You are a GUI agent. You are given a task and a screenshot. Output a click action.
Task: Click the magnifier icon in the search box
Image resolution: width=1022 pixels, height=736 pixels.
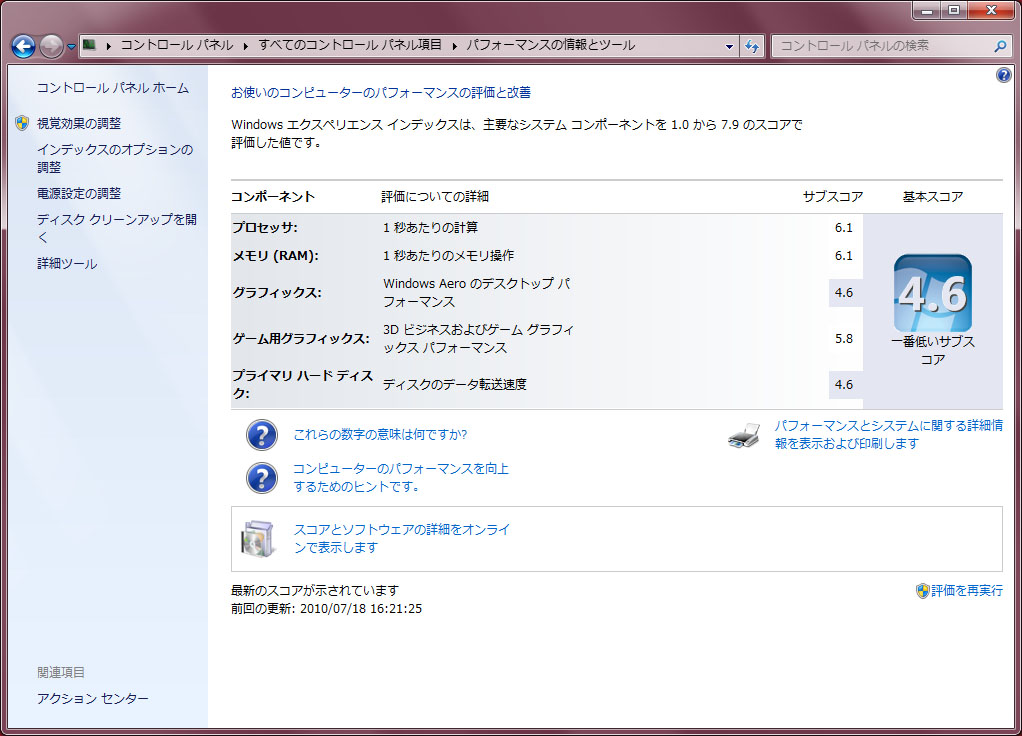tap(1000, 46)
